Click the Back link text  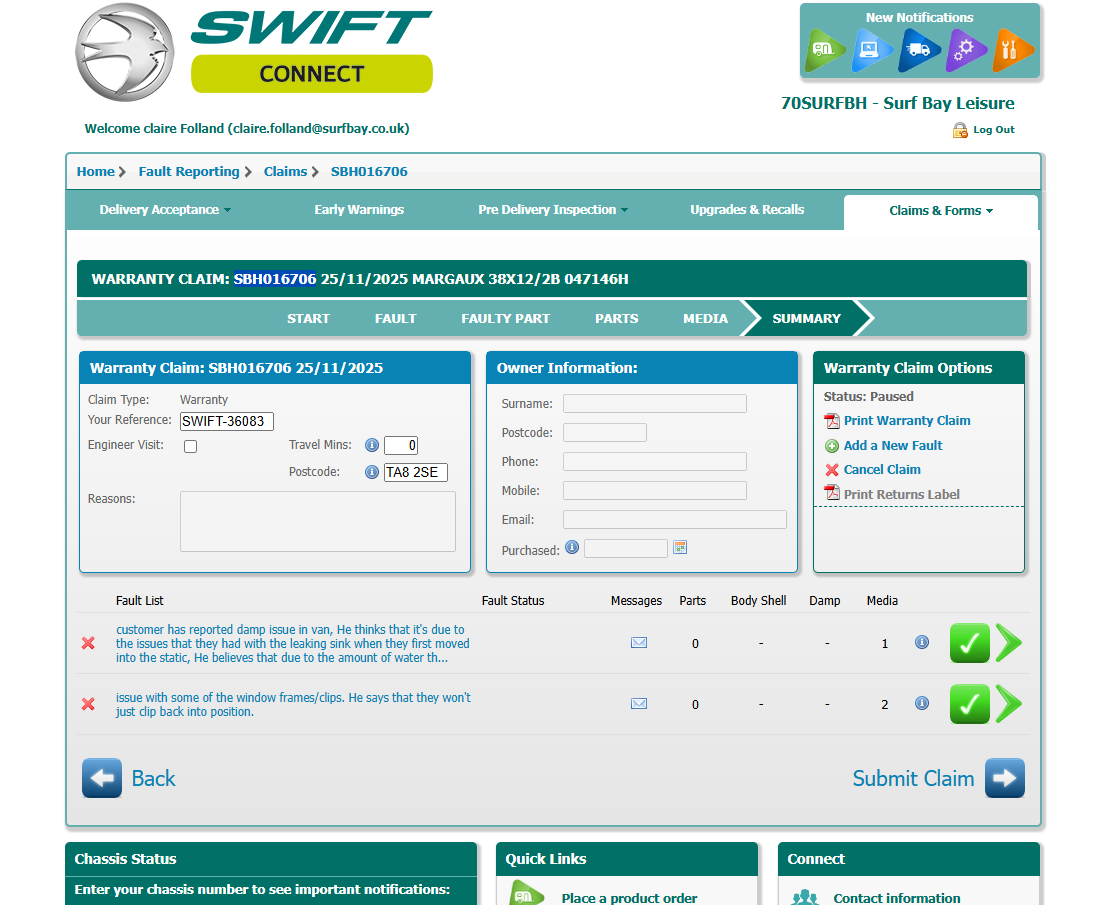click(x=153, y=779)
